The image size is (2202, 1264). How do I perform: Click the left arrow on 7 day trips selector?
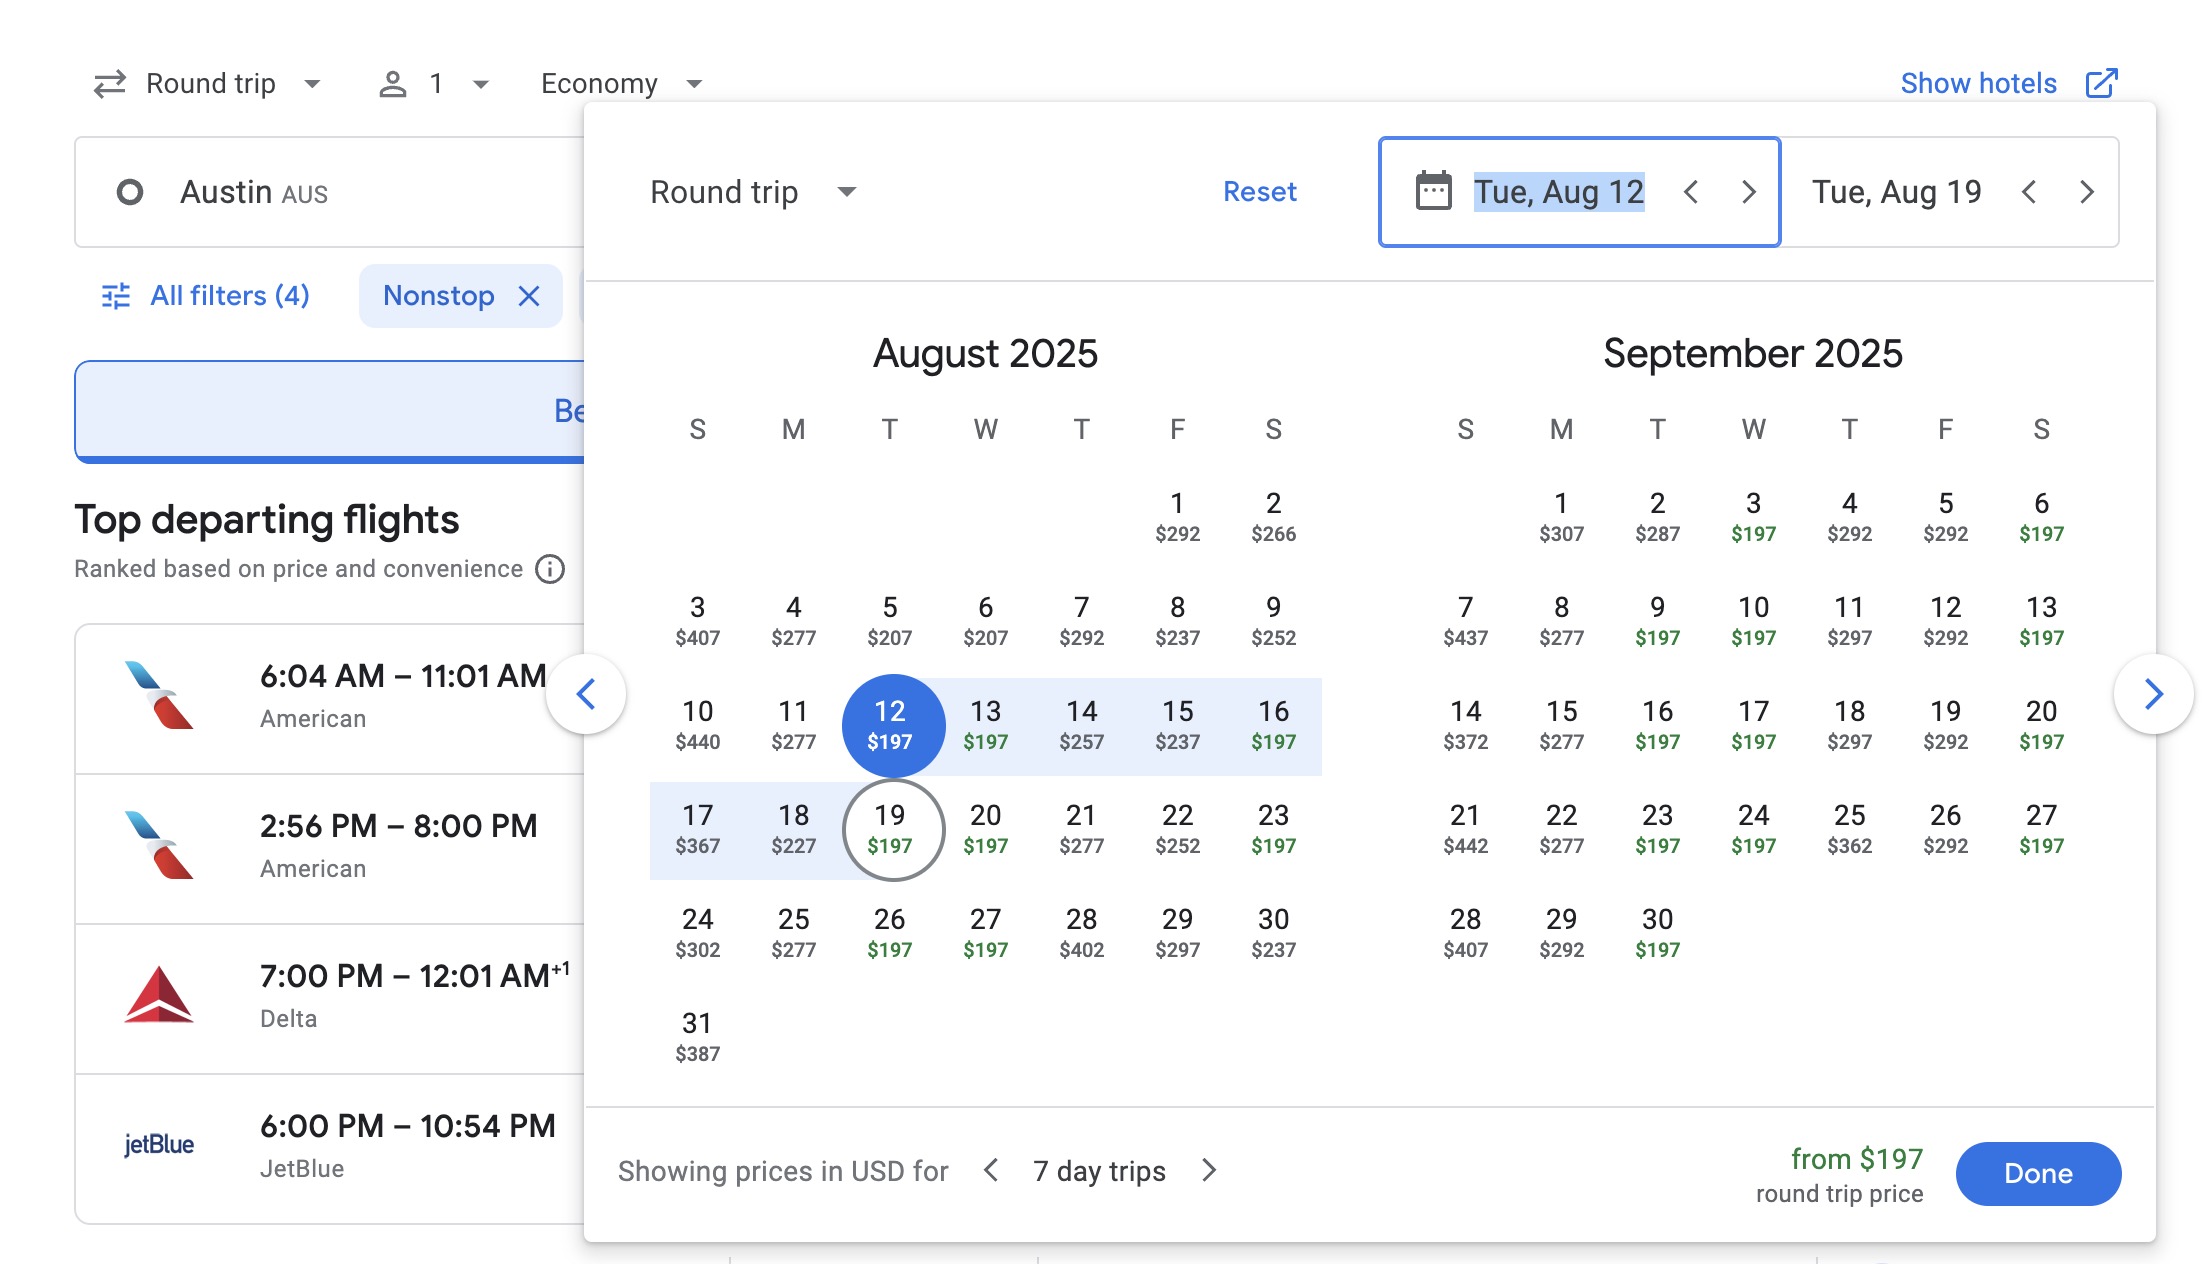tap(989, 1169)
